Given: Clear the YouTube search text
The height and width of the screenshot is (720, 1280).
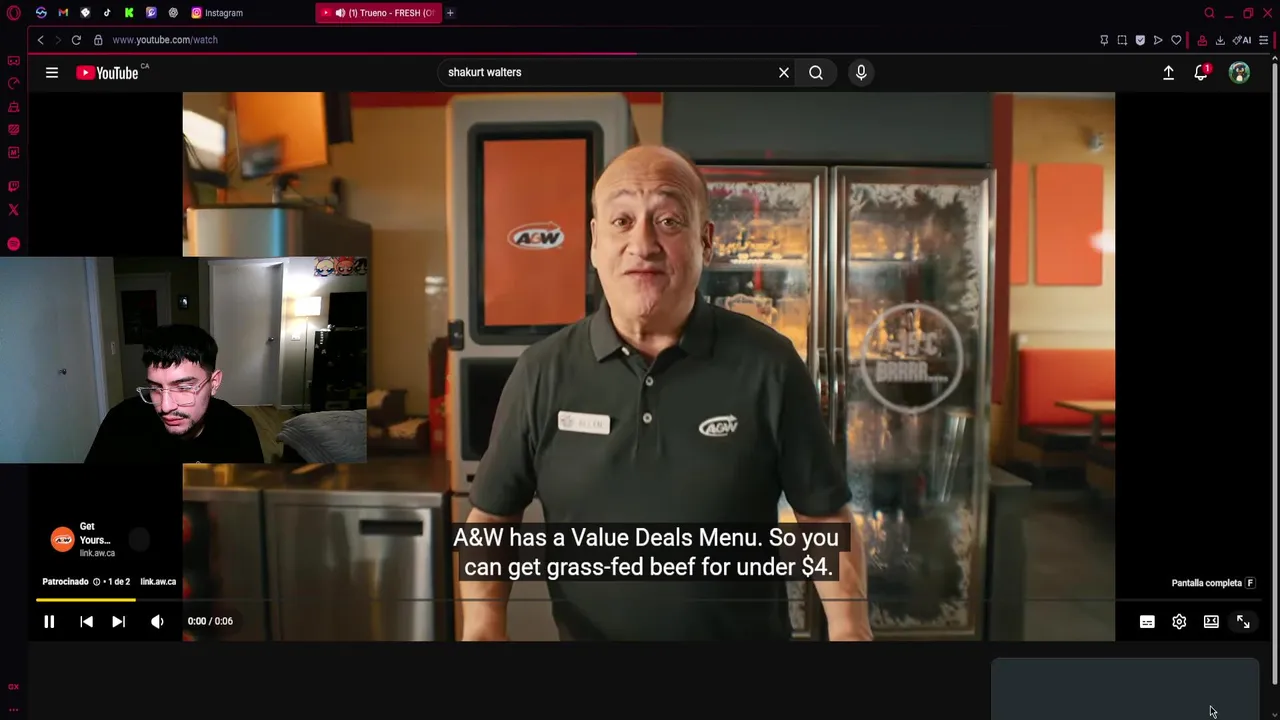Looking at the screenshot, I should click(784, 72).
